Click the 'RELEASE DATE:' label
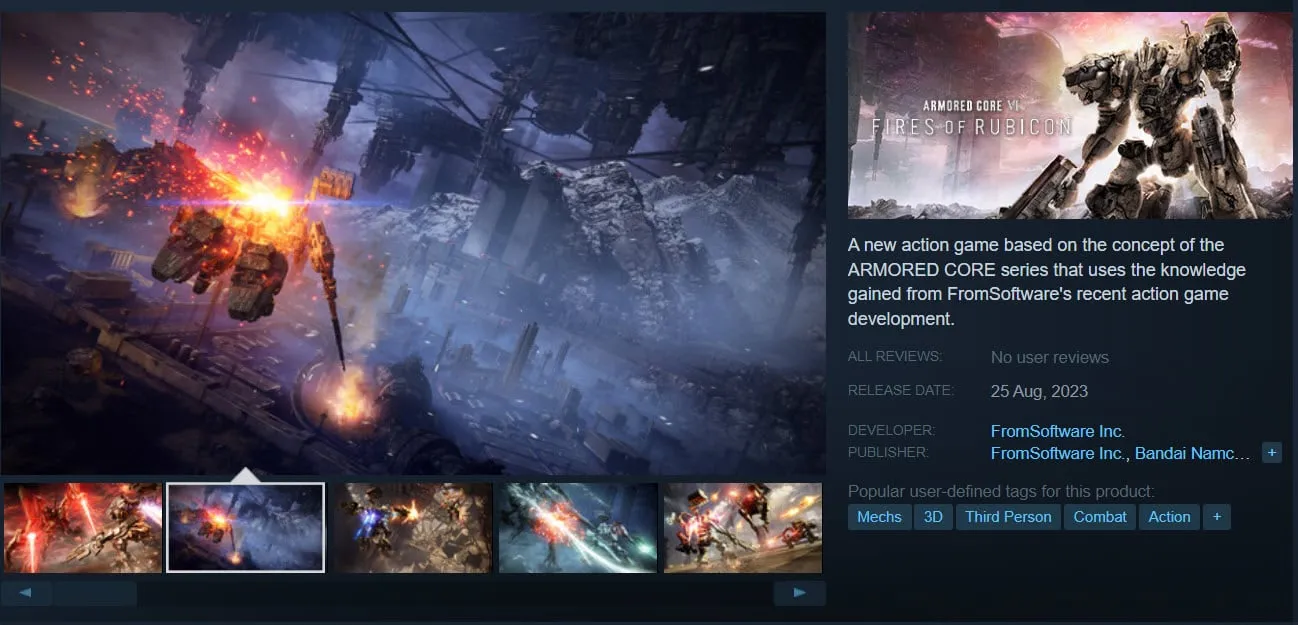Image resolution: width=1298 pixels, height=625 pixels. pos(901,390)
